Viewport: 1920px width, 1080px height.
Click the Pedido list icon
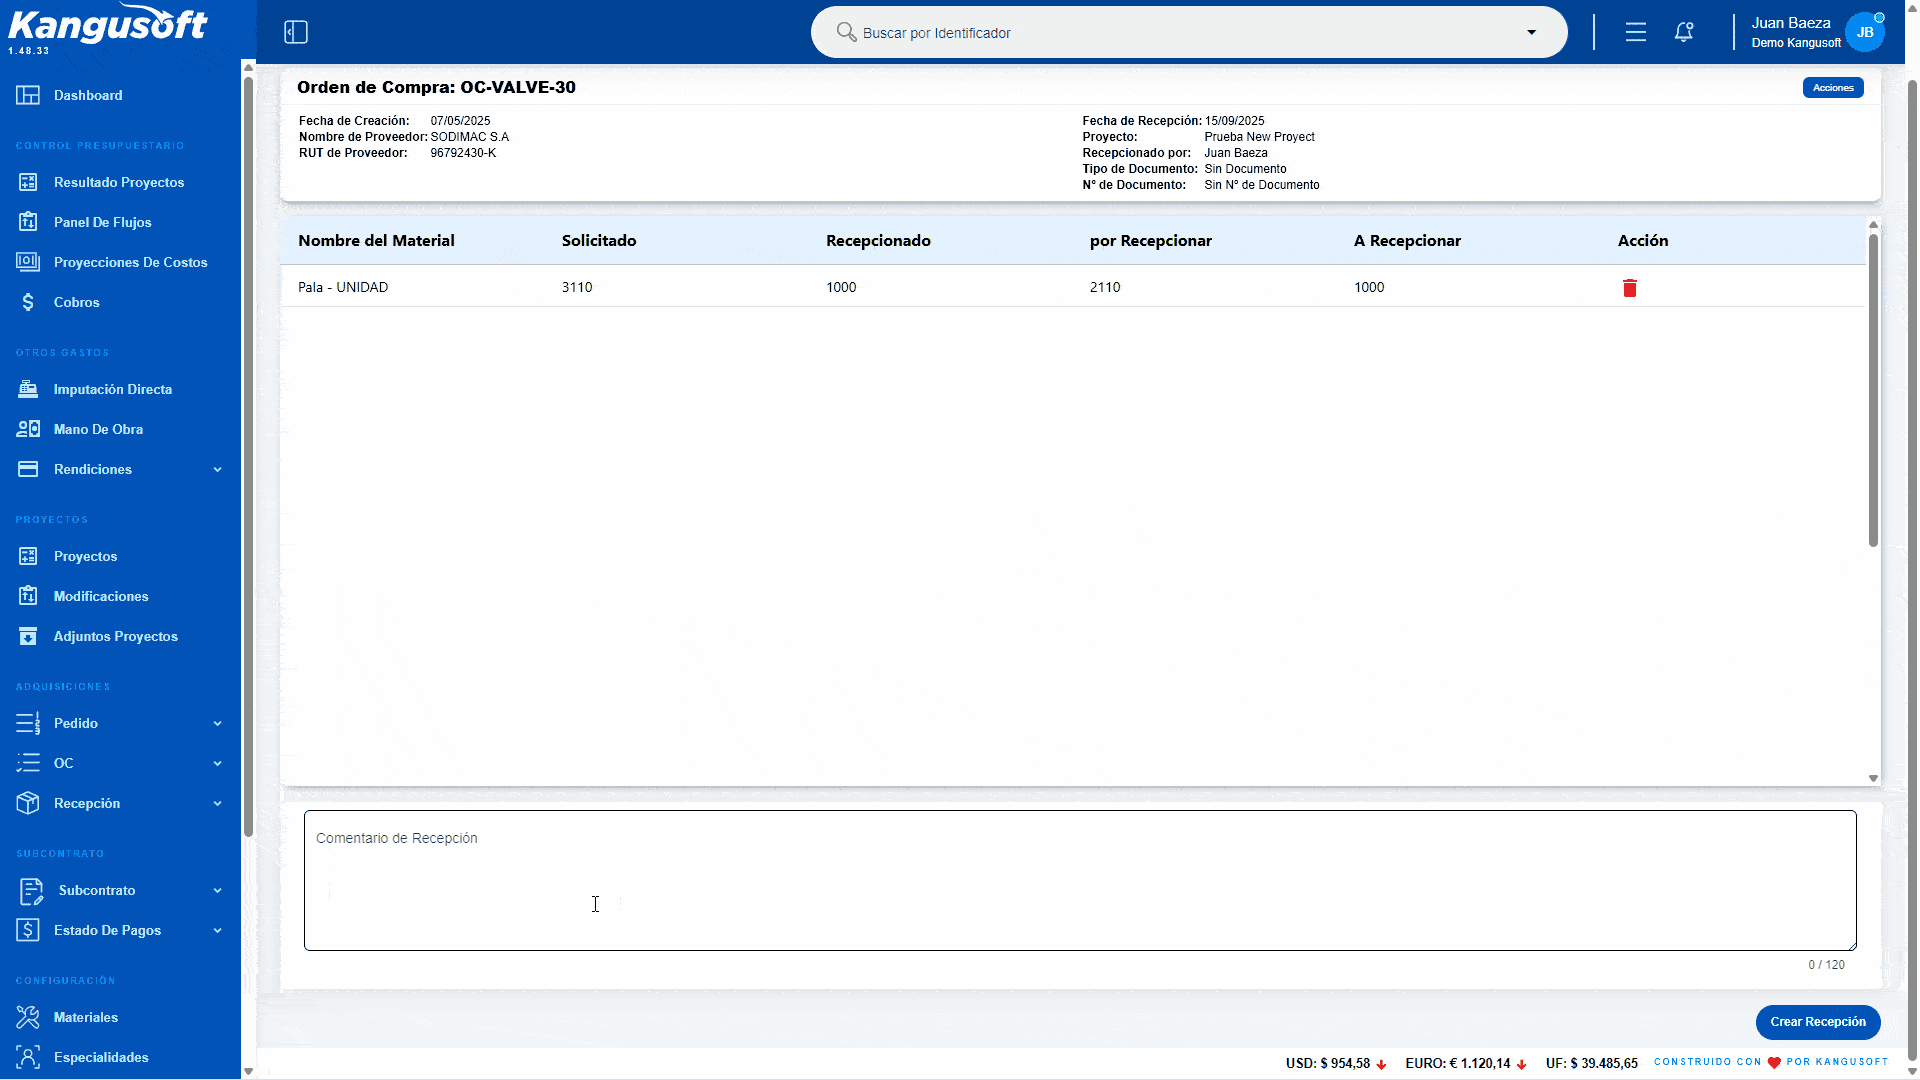(x=28, y=723)
